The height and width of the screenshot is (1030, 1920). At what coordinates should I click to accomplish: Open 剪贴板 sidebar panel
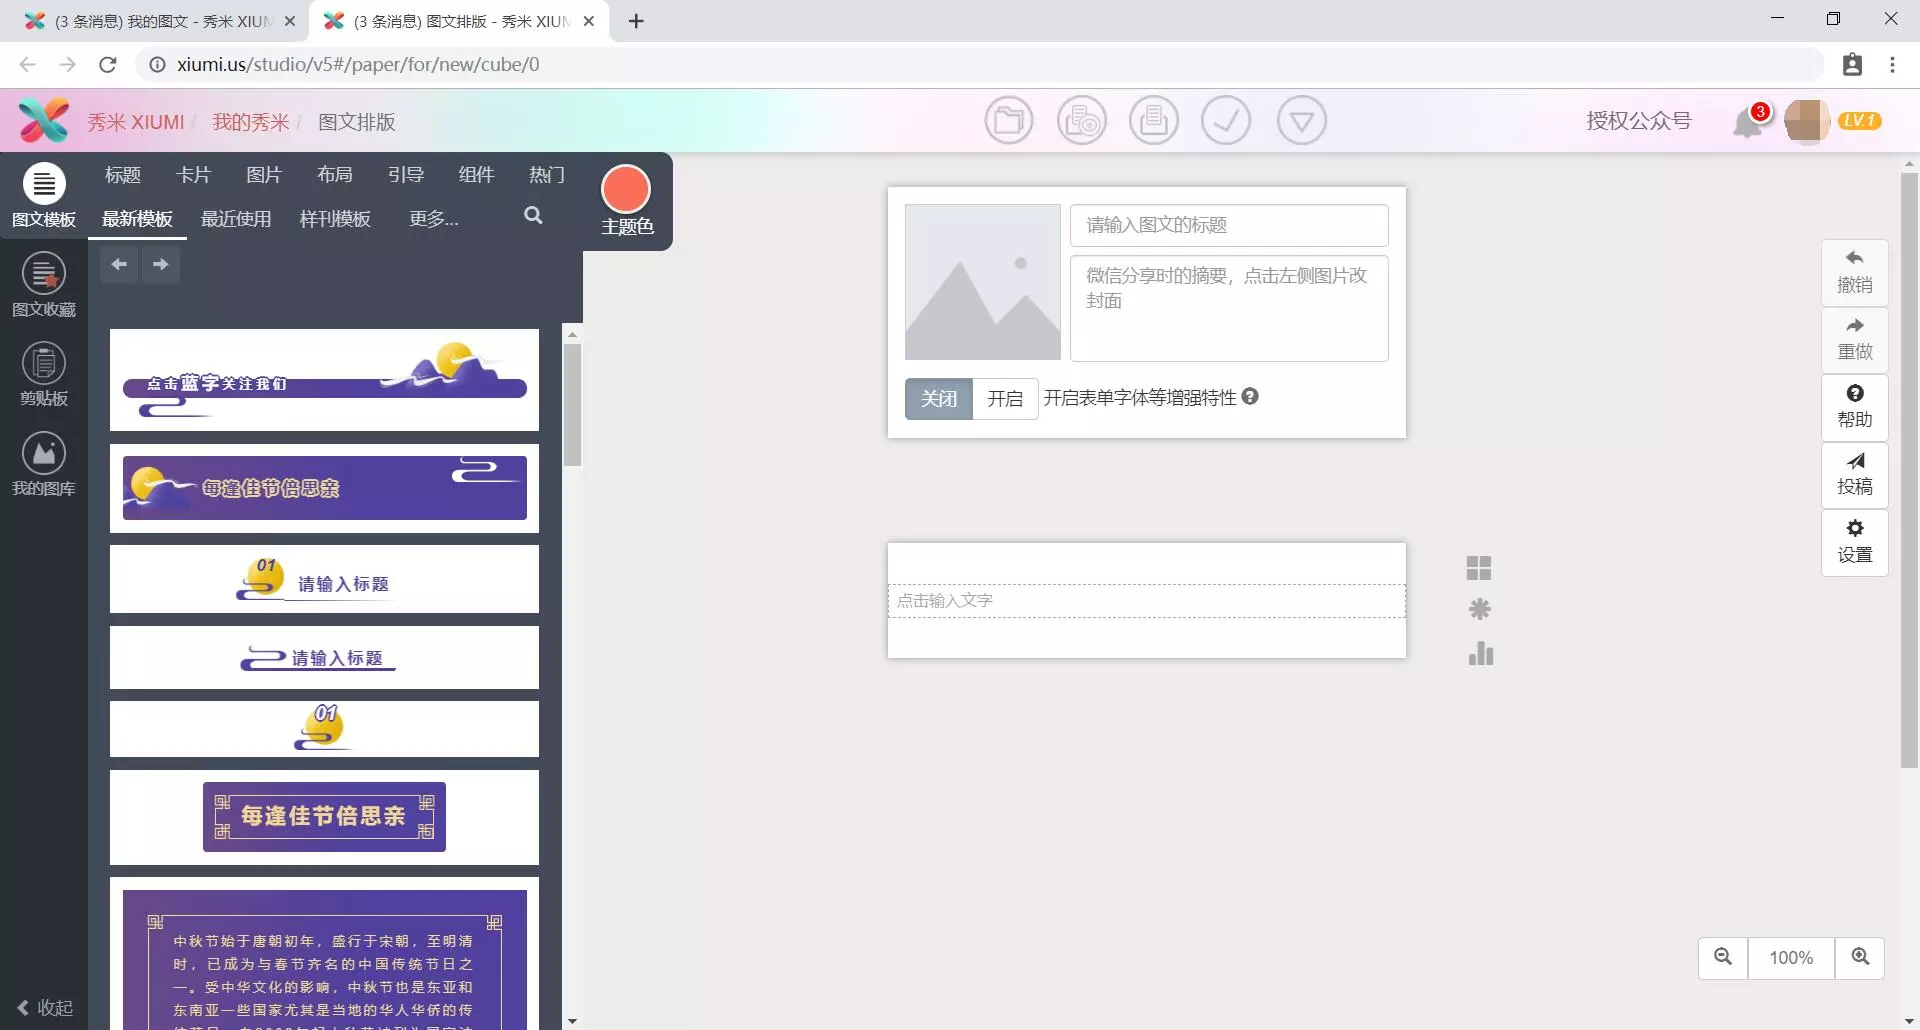[x=44, y=375]
